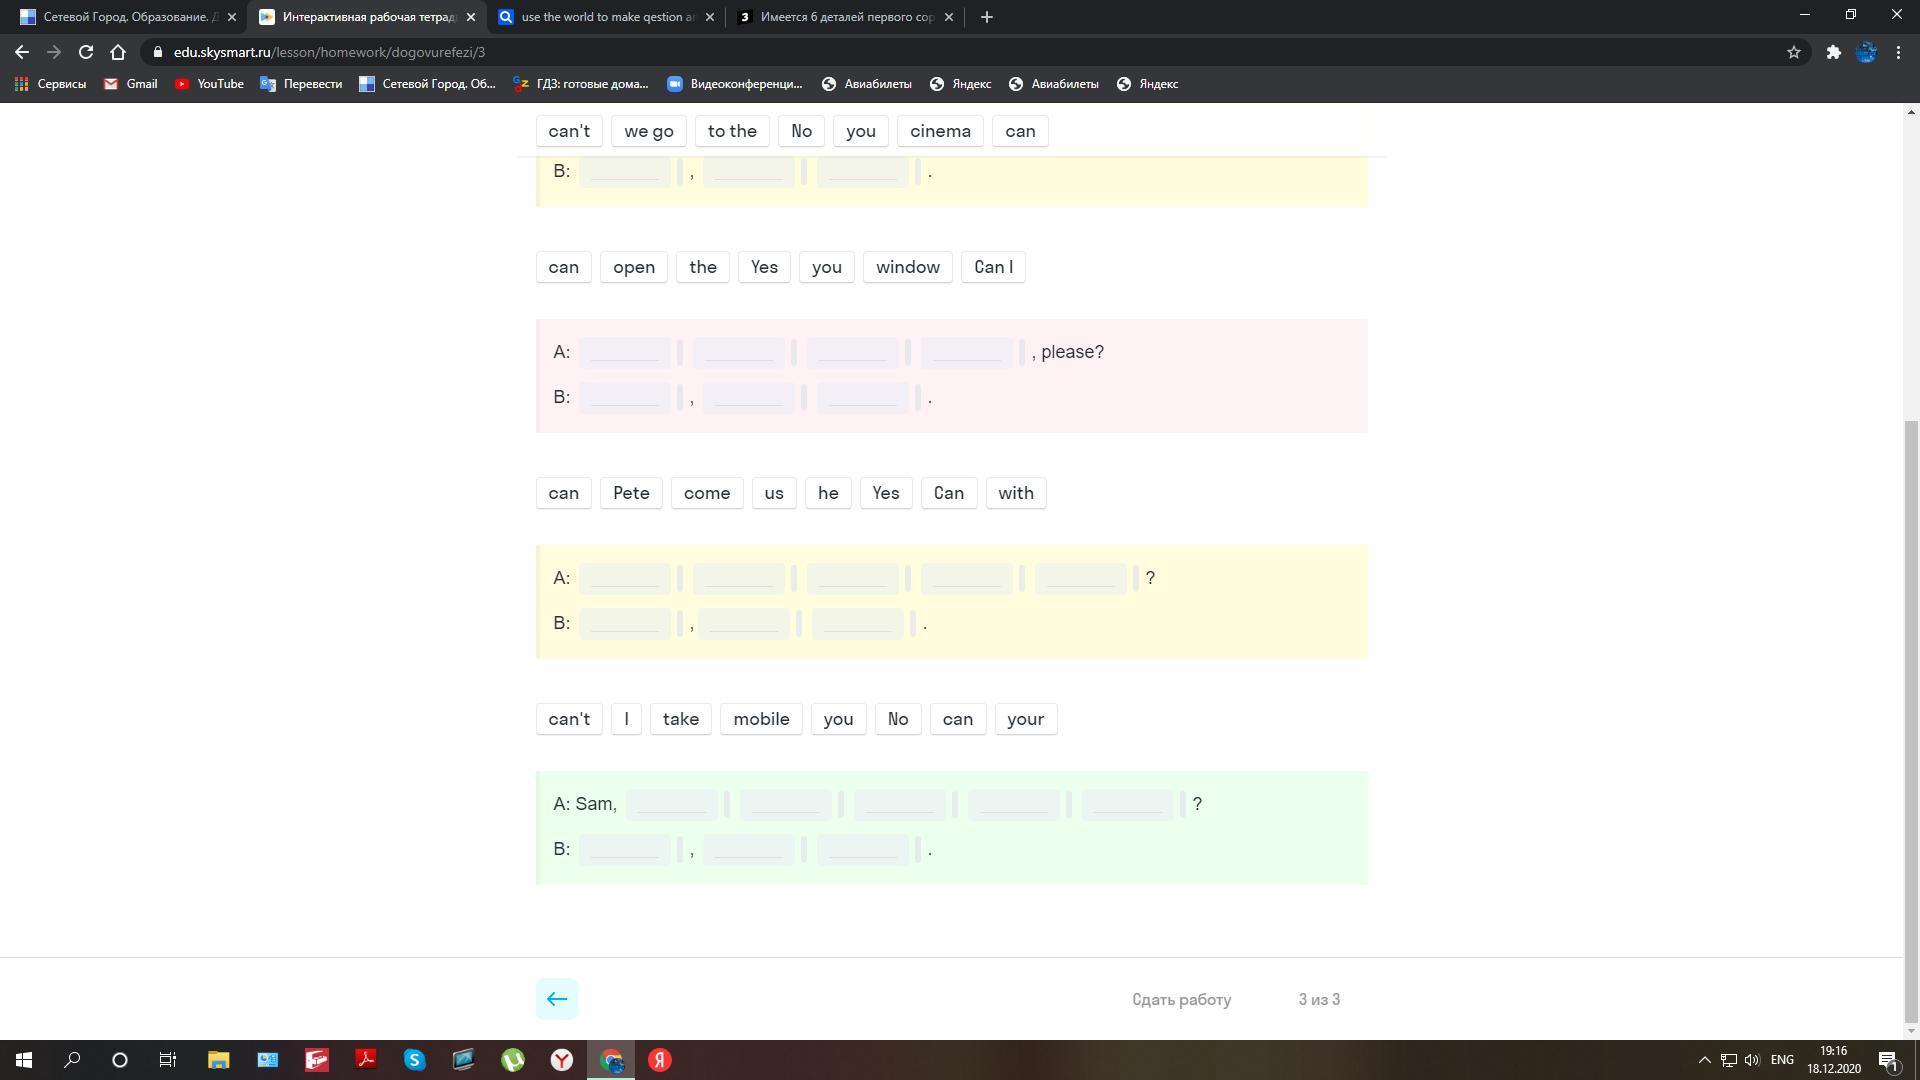
Task: Click the blue back arrow button
Action: pos(557,999)
